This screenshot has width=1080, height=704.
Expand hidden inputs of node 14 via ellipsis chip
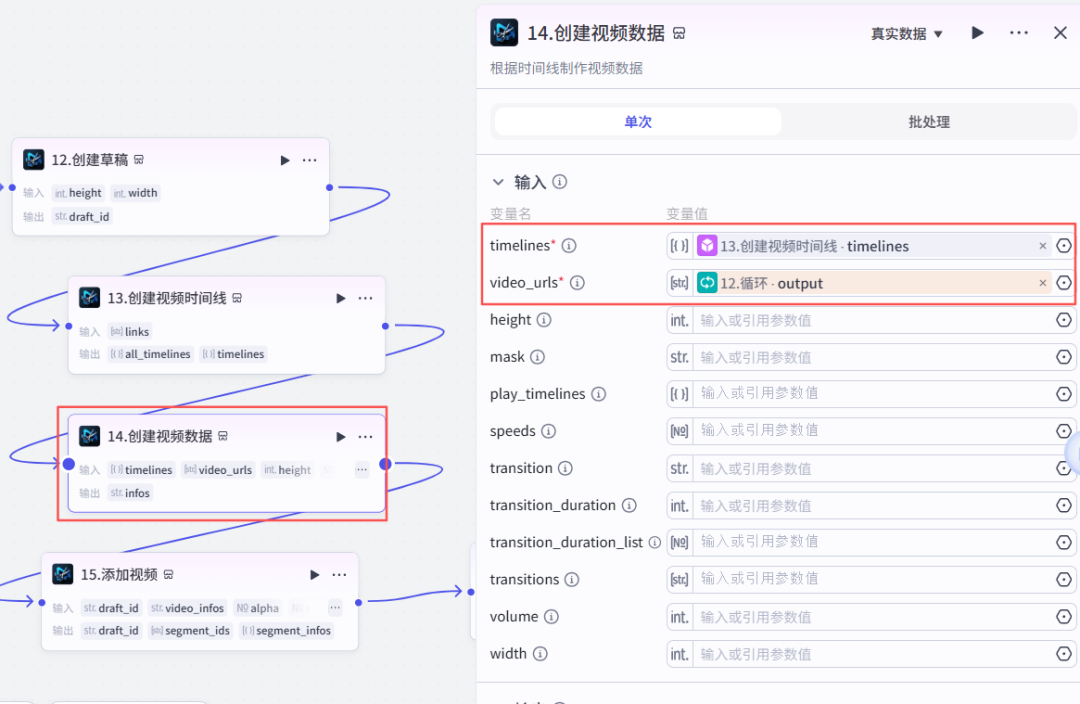362,470
